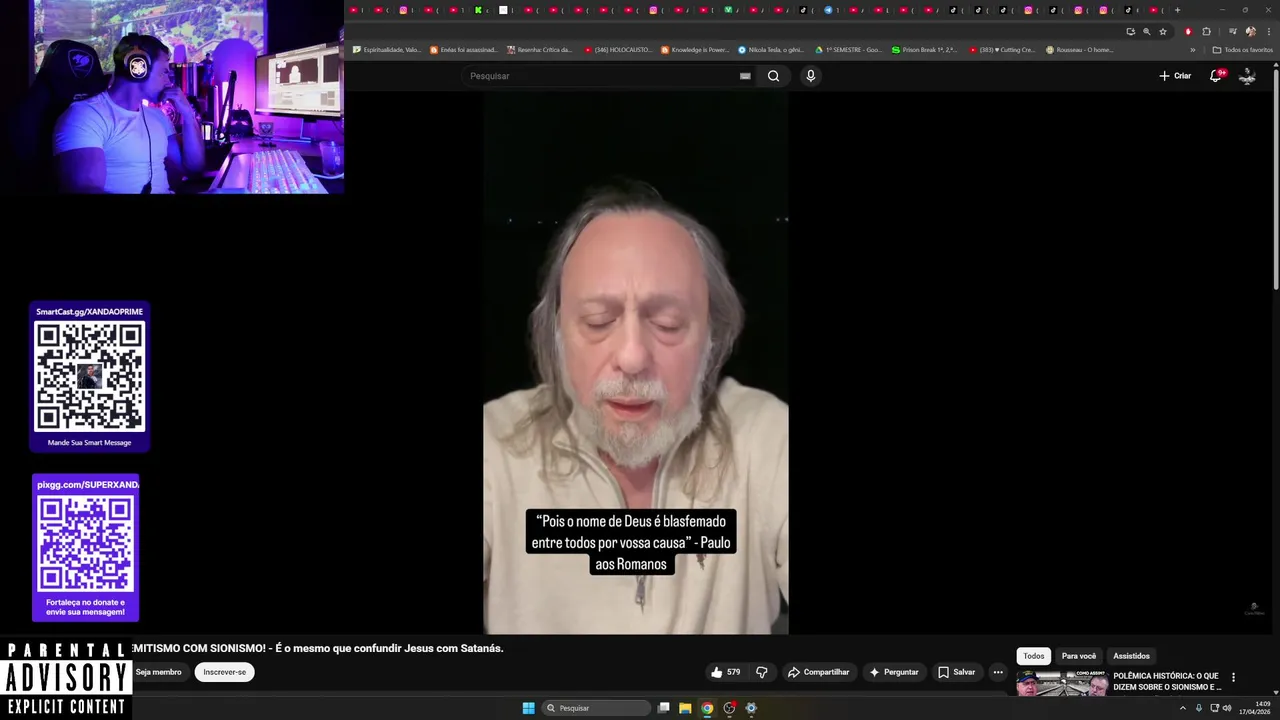Open the Chrome profile avatar
This screenshot has height=720, width=1280.
coord(1250,31)
